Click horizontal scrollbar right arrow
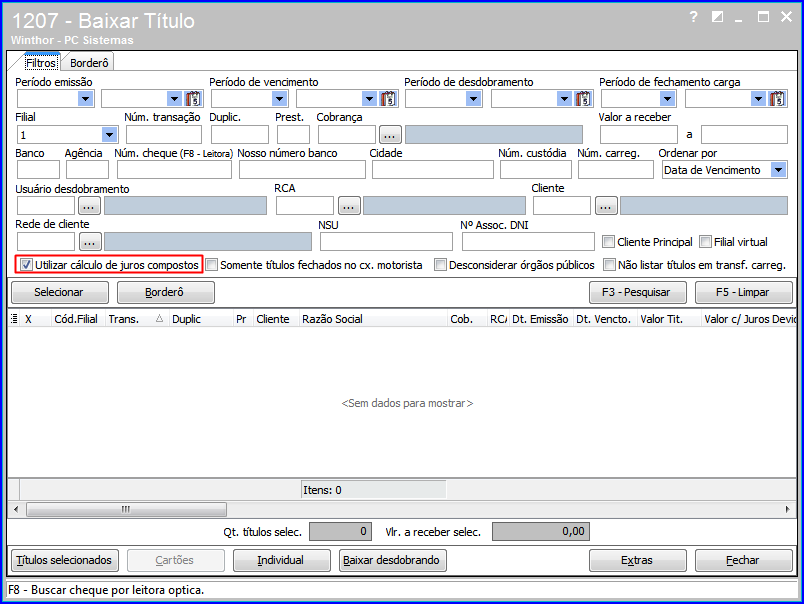 click(x=788, y=509)
